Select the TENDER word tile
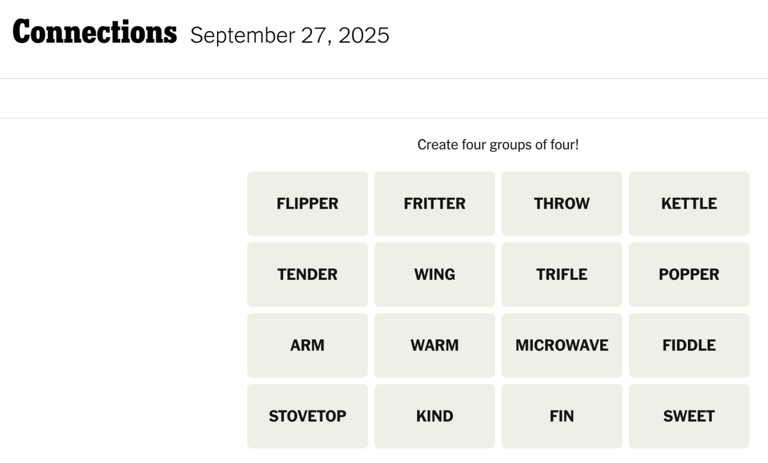The height and width of the screenshot is (463, 768). pos(307,275)
